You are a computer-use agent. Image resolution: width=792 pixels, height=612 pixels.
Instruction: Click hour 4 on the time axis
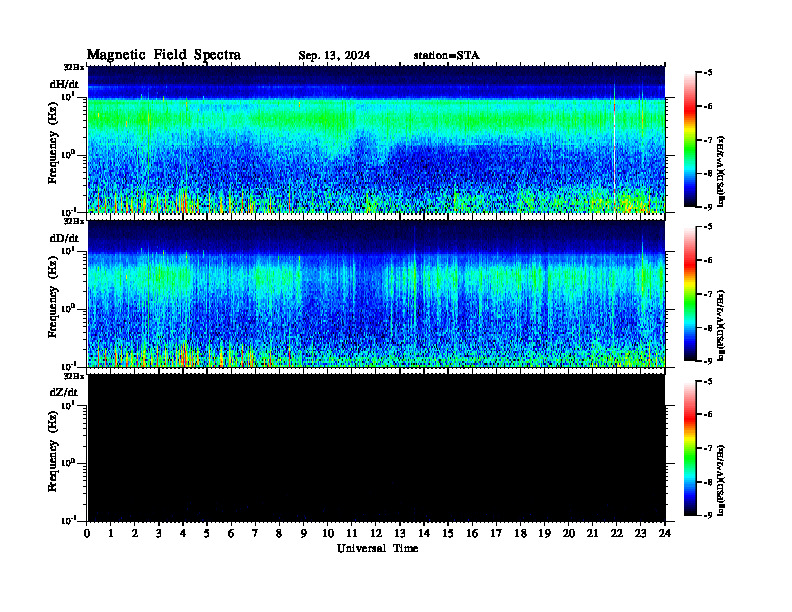click(183, 533)
